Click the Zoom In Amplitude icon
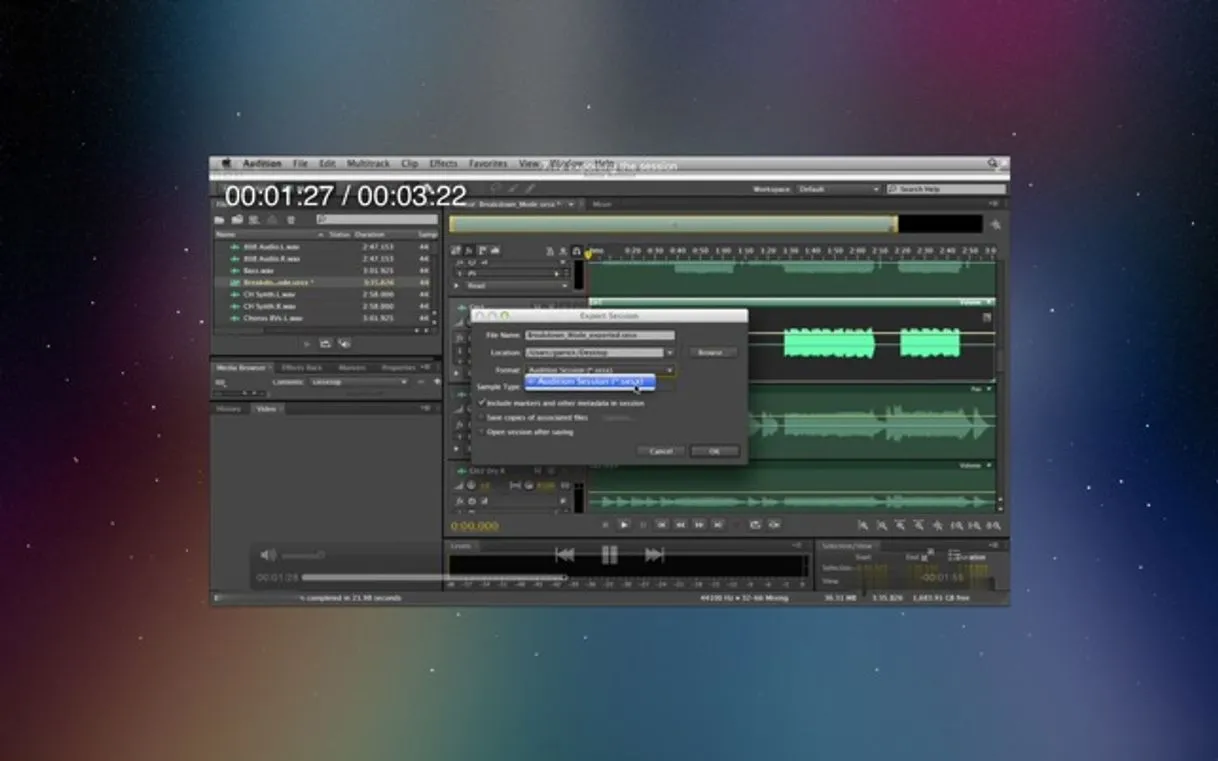 click(x=863, y=525)
